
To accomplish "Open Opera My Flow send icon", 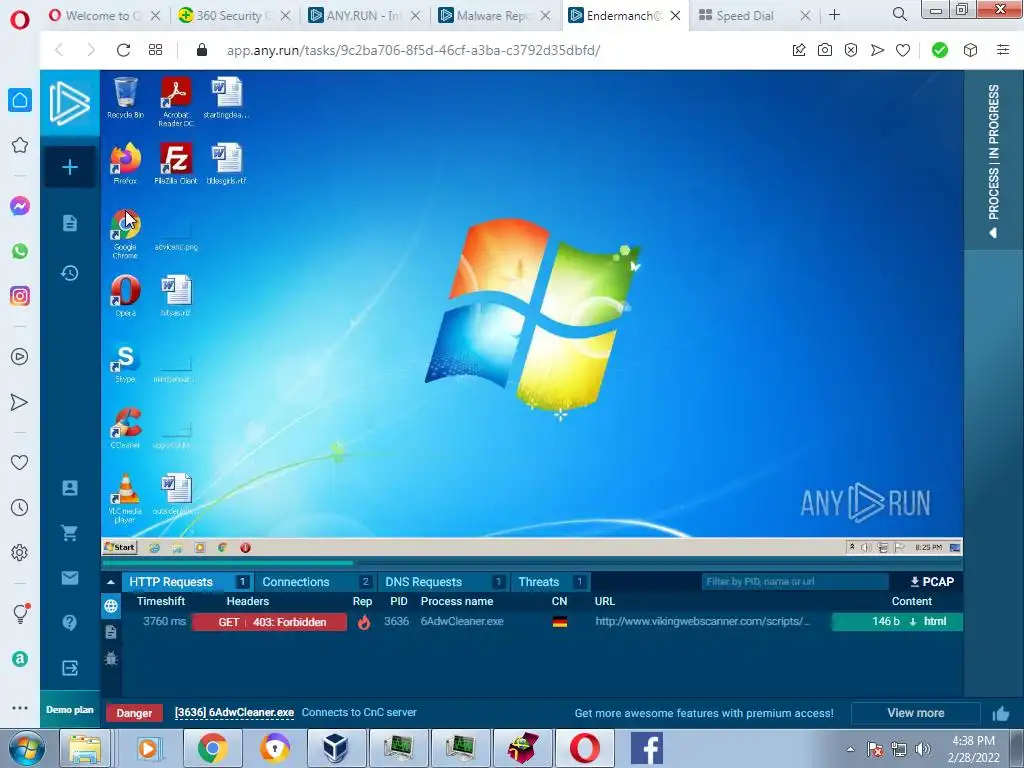I will tap(20, 402).
